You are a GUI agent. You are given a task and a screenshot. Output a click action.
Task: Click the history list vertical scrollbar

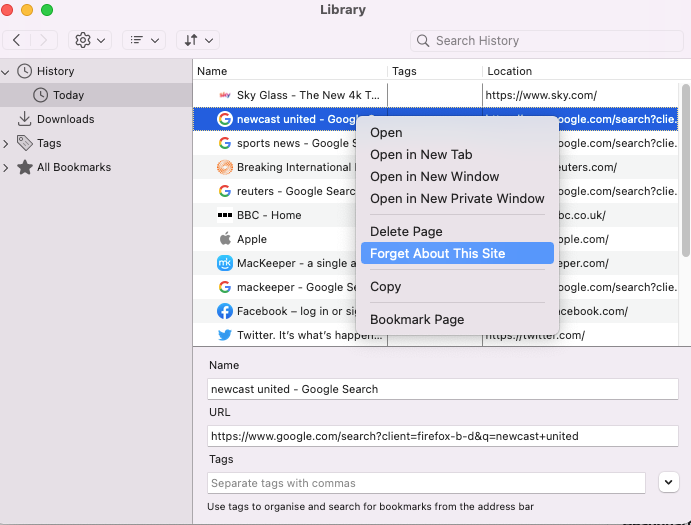coord(685,170)
